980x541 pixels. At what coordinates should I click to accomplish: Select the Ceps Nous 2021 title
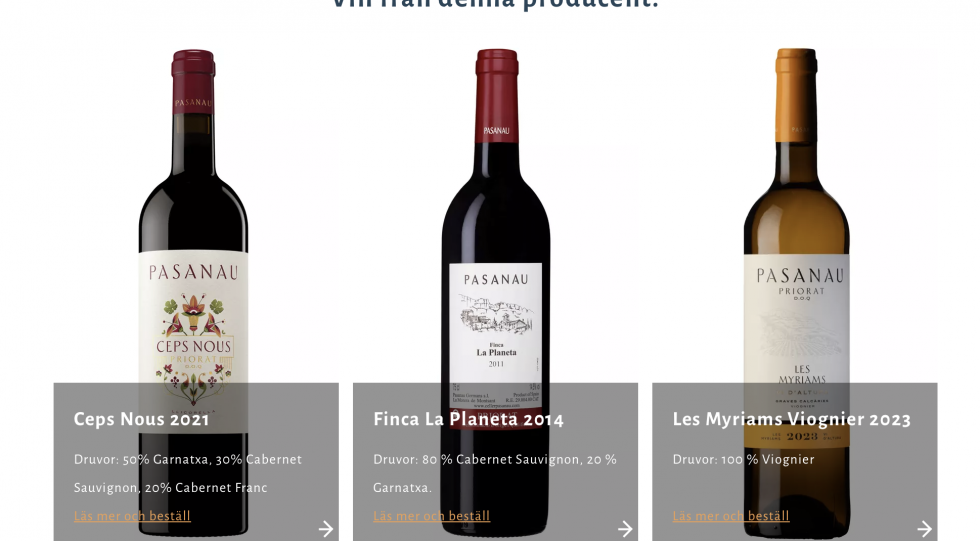pos(141,419)
